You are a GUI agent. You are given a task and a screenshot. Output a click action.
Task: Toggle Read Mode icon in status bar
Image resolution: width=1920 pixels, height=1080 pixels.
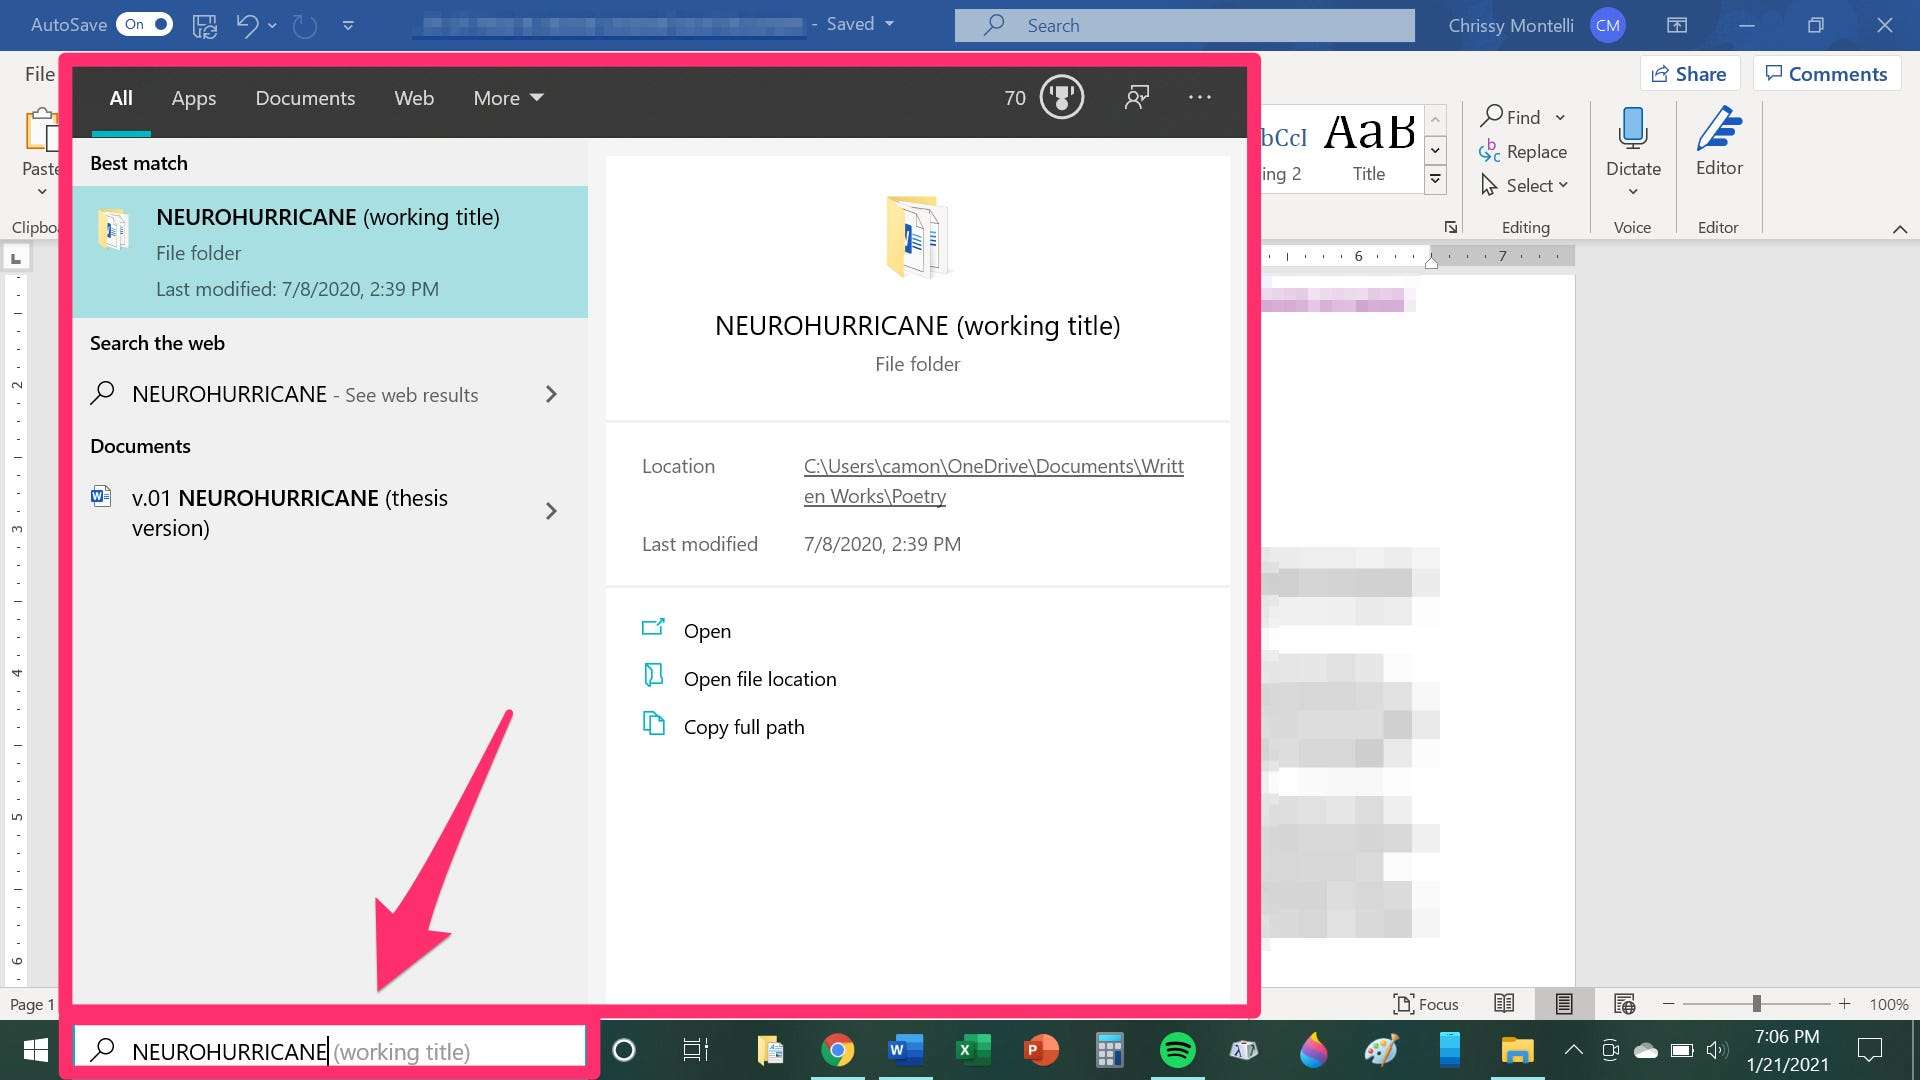[x=1503, y=1004]
